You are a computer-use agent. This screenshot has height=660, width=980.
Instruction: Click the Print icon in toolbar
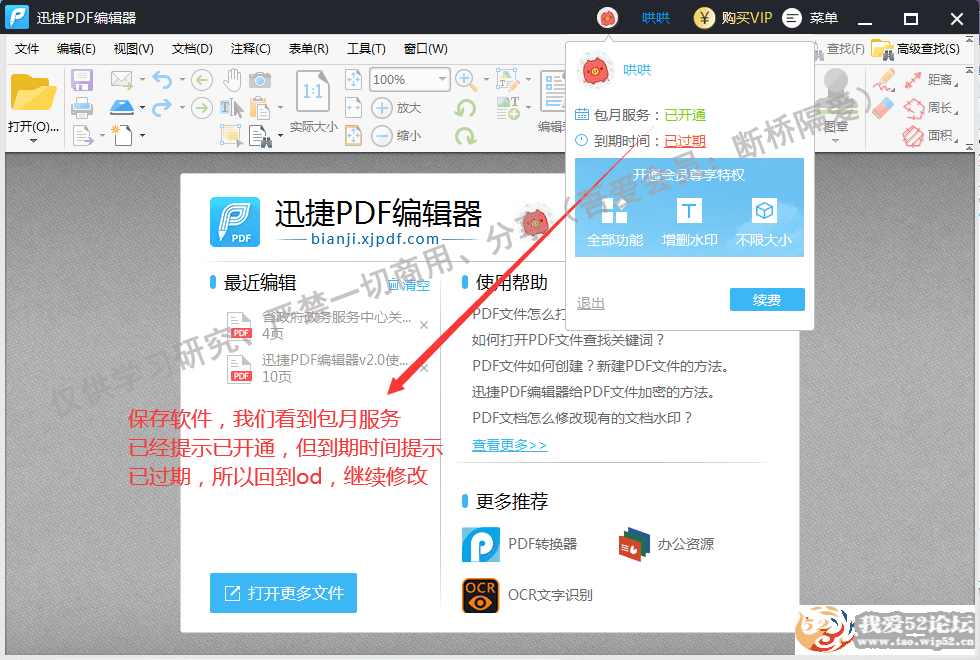point(82,108)
